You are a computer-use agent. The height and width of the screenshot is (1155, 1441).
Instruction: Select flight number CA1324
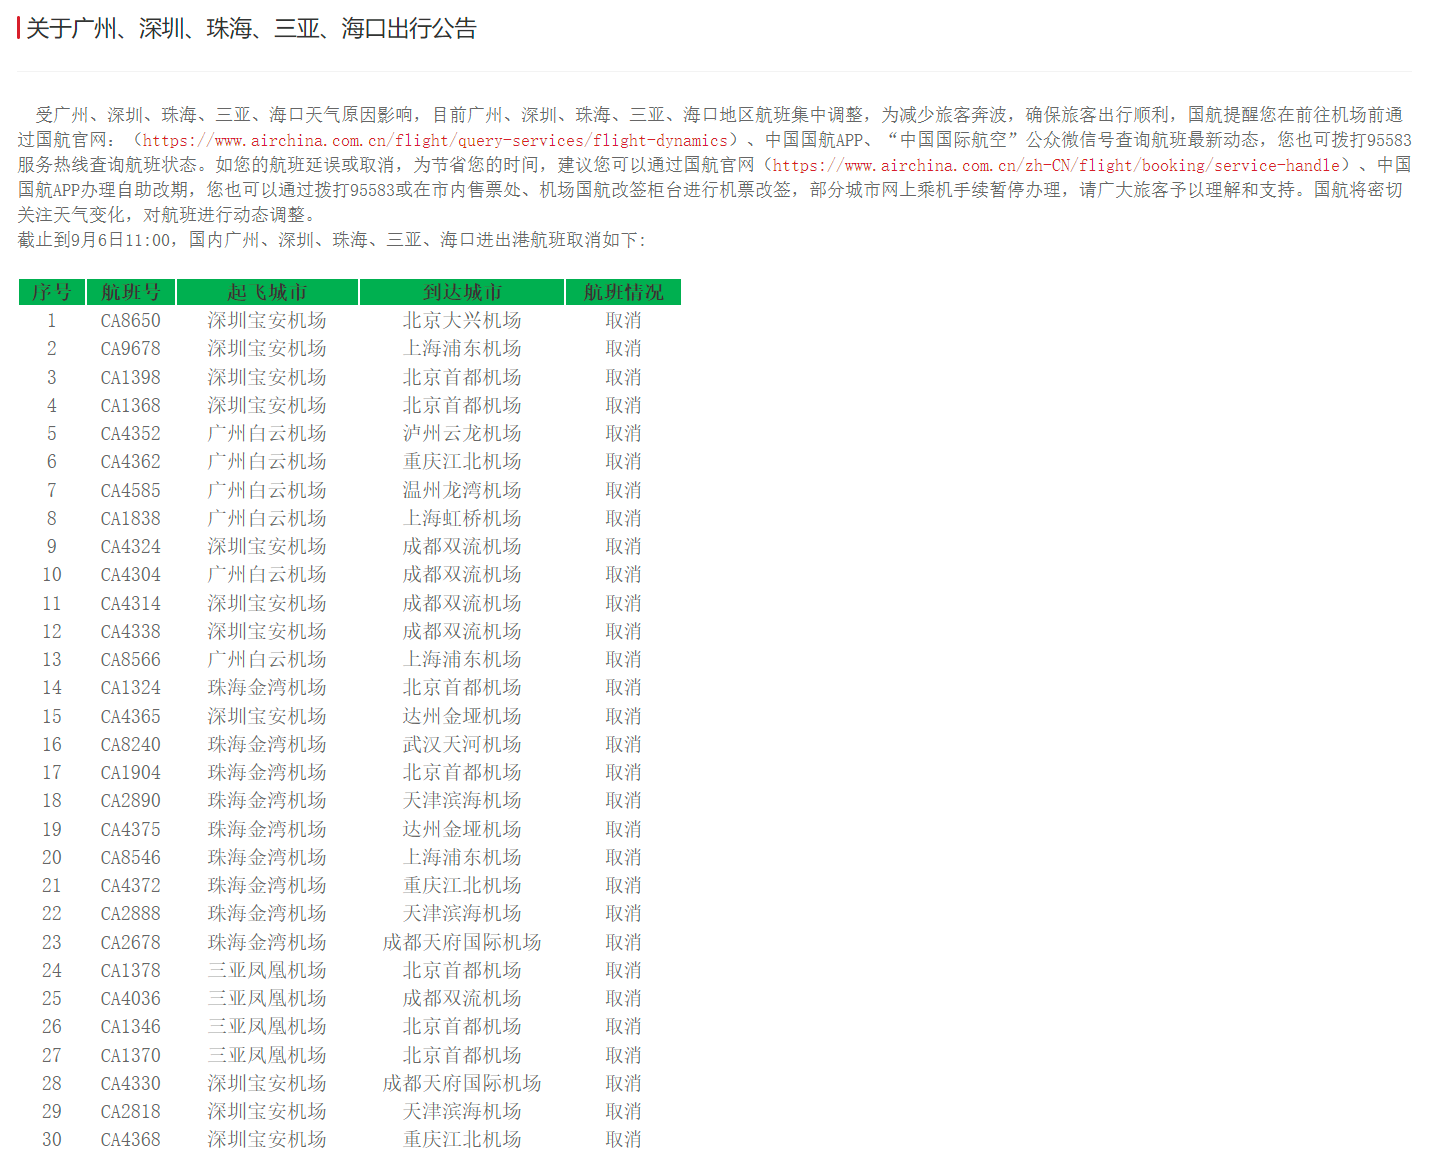point(131,688)
